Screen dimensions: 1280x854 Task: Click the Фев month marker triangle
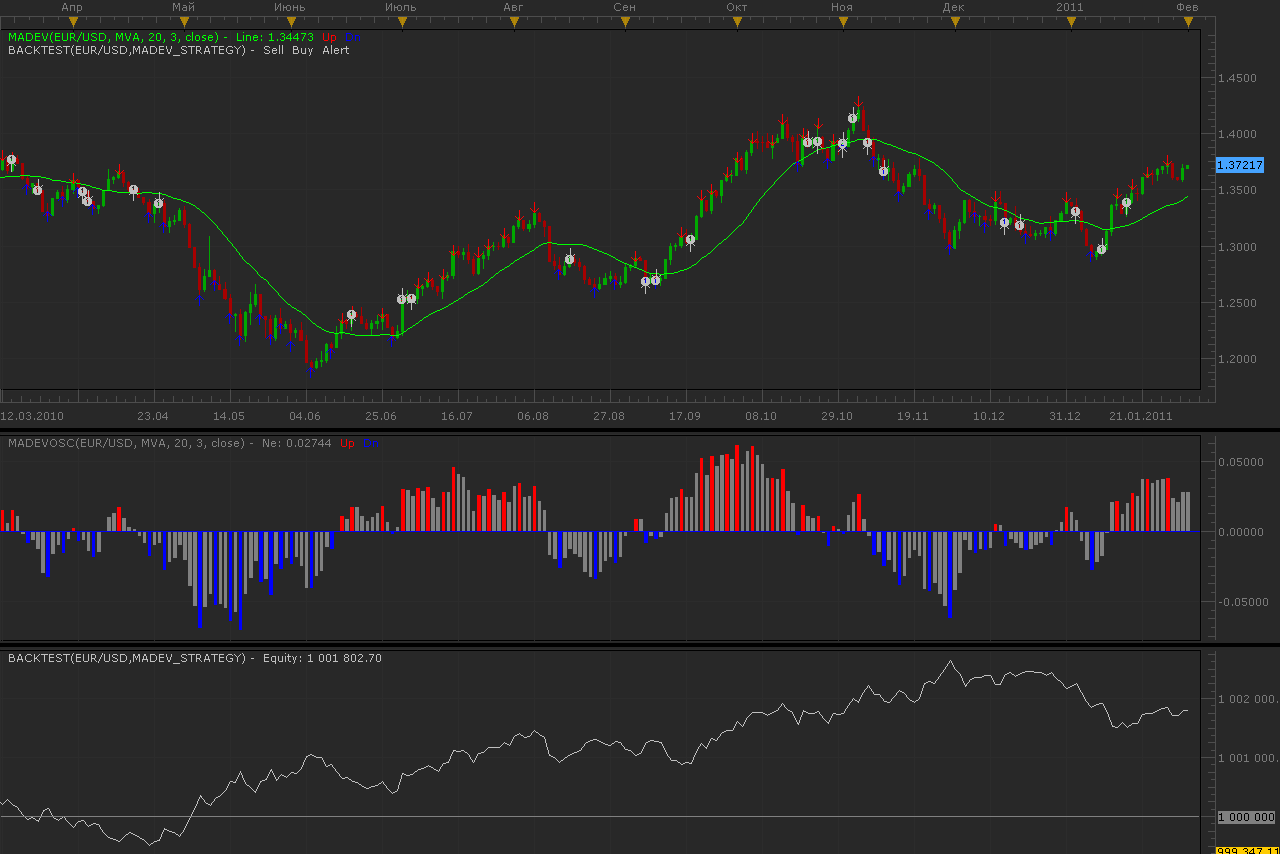click(1188, 23)
